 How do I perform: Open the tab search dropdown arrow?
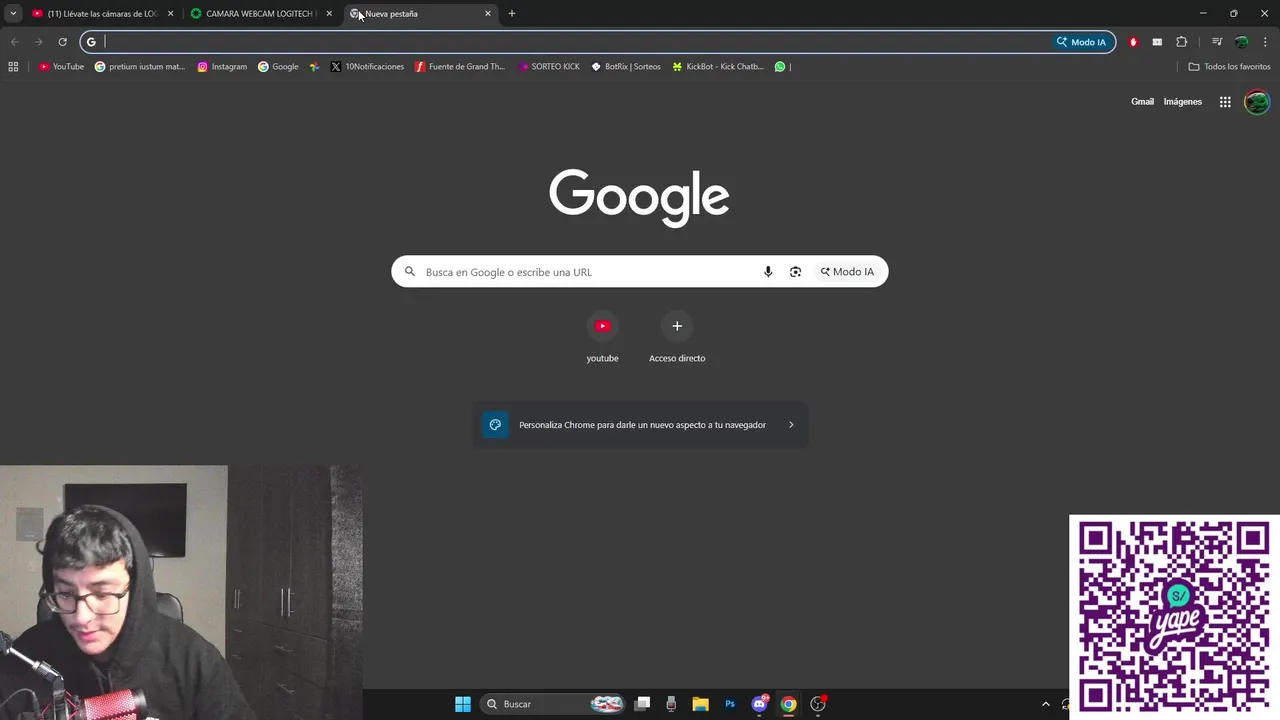coord(13,13)
